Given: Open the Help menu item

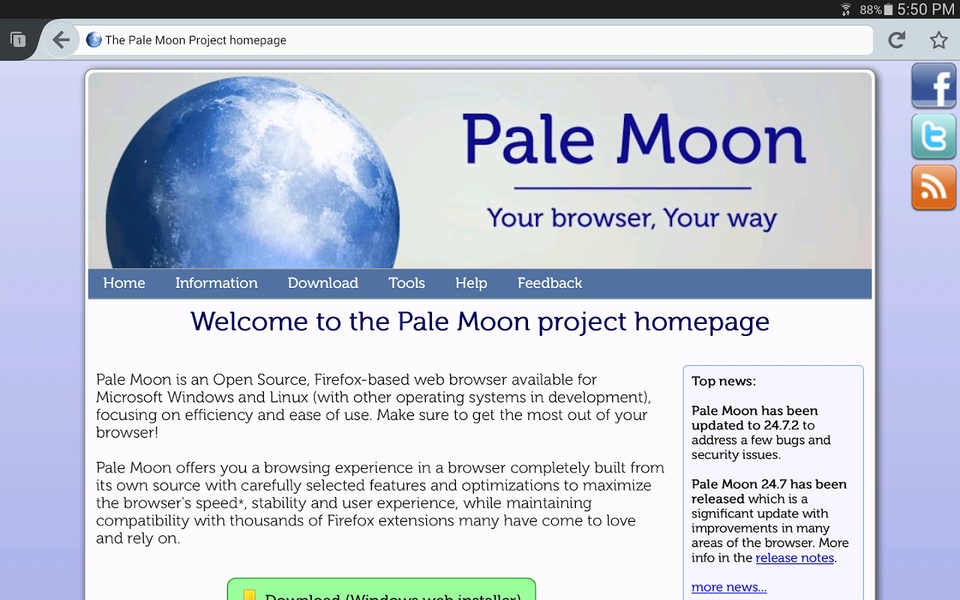Looking at the screenshot, I should coord(471,283).
